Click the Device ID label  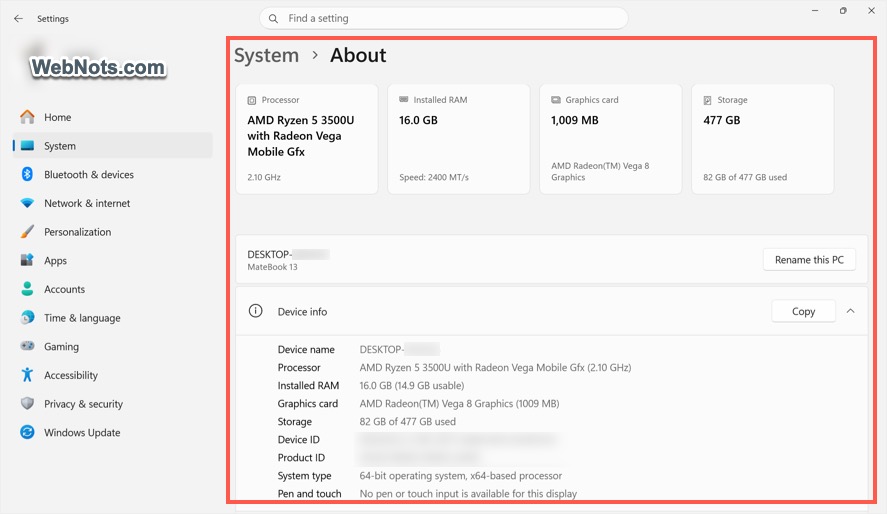[x=299, y=439]
